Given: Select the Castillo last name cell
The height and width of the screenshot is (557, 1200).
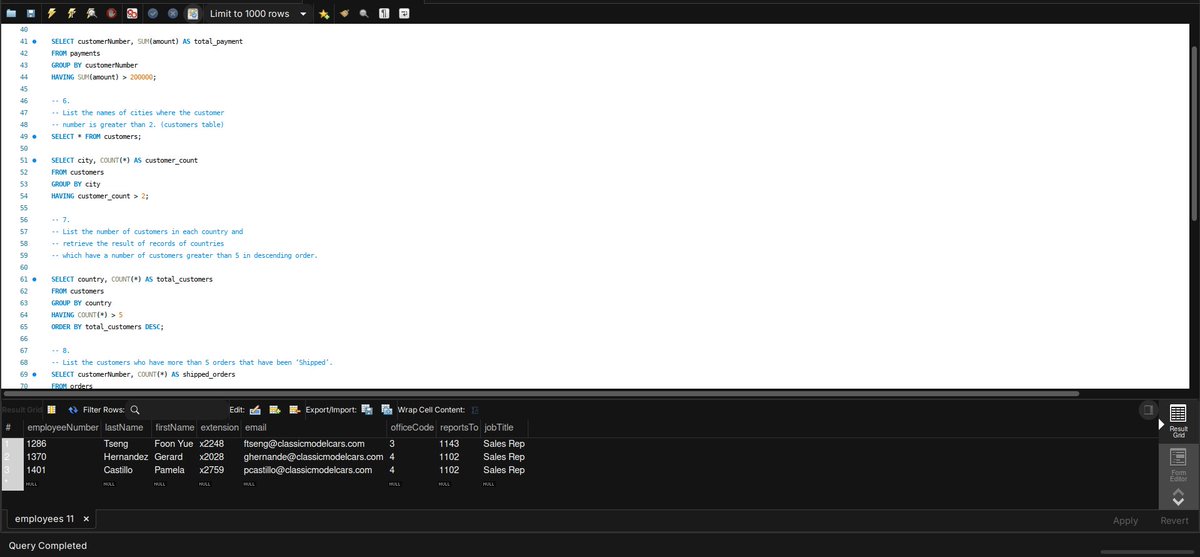Looking at the screenshot, I should point(125,469).
